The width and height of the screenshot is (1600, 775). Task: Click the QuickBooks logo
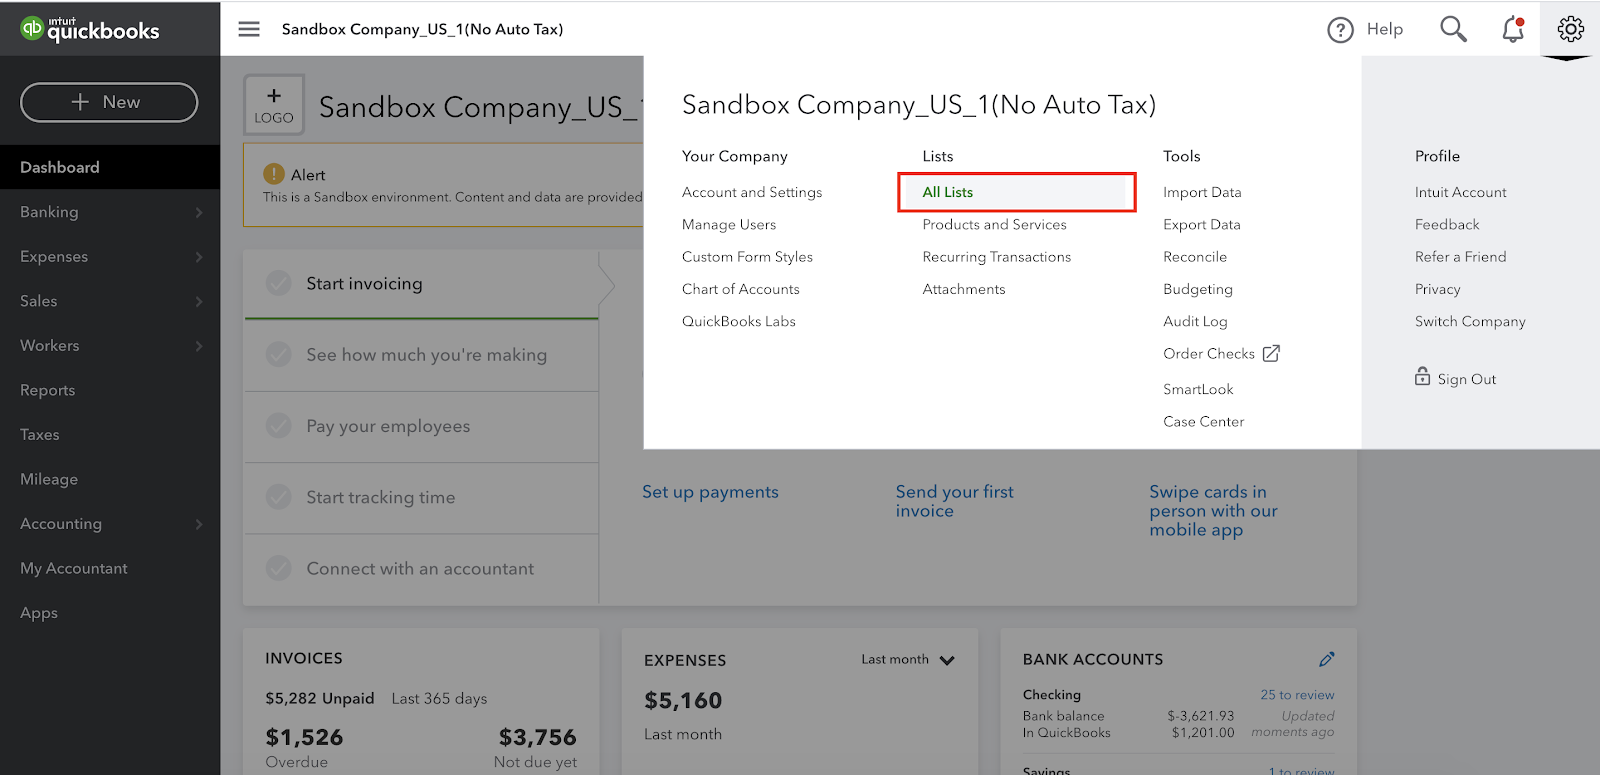point(90,29)
